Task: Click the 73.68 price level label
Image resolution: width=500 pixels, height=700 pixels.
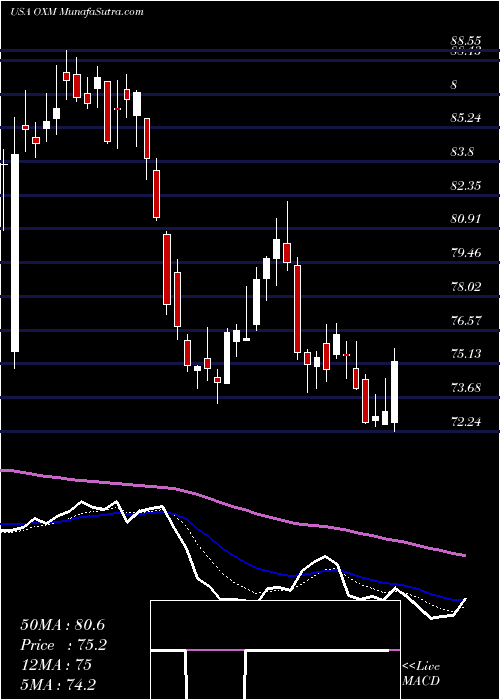Action: (466, 388)
